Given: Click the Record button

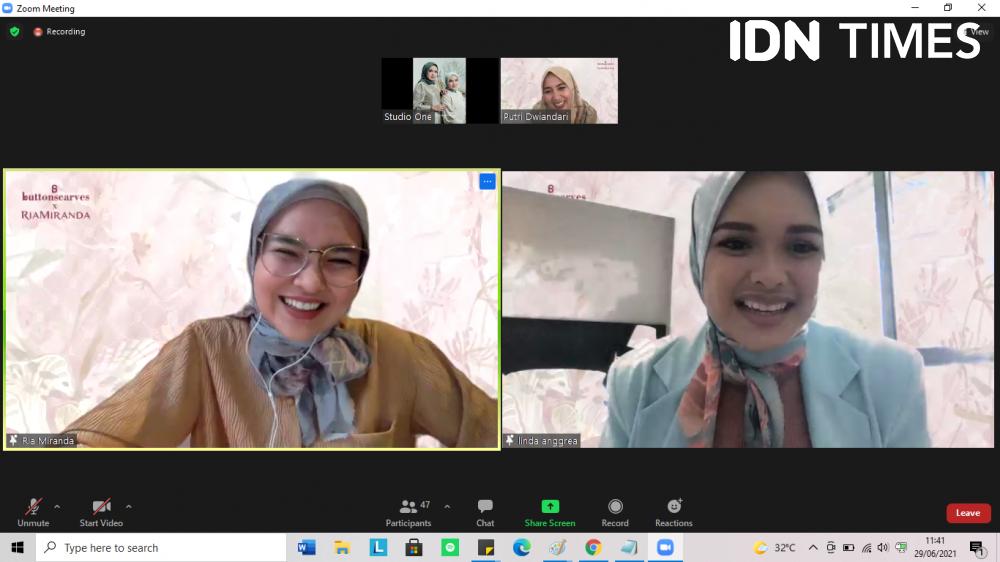Looking at the screenshot, I should [615, 512].
